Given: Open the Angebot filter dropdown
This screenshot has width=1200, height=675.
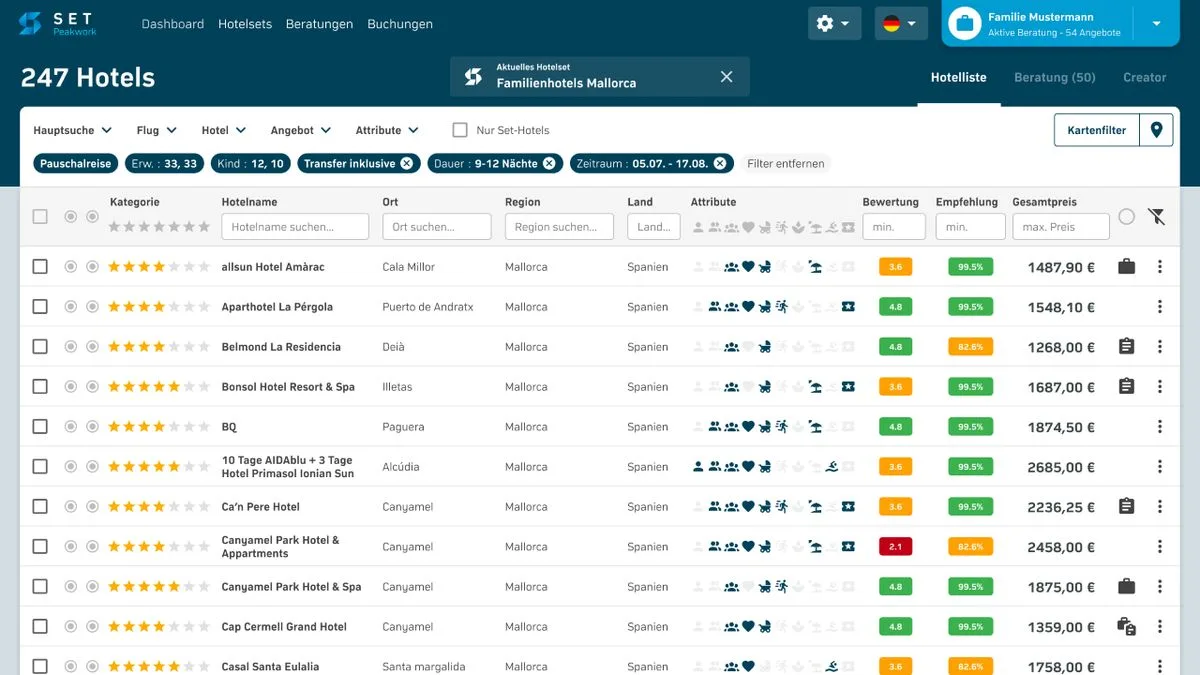Looking at the screenshot, I should [x=299, y=130].
